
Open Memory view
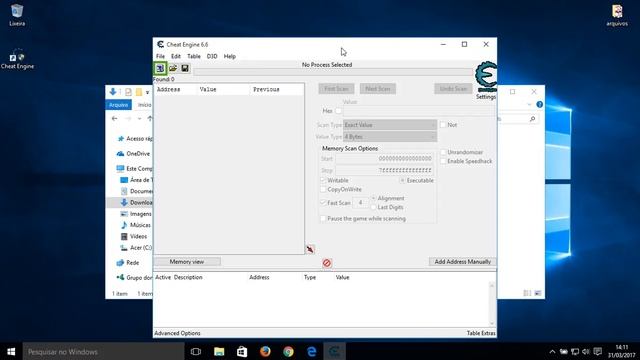[187, 262]
